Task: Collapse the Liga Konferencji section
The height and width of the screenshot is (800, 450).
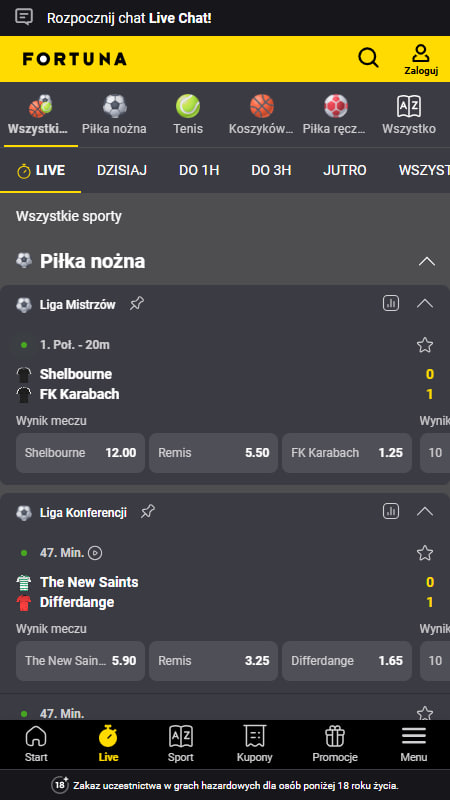Action: click(424, 511)
